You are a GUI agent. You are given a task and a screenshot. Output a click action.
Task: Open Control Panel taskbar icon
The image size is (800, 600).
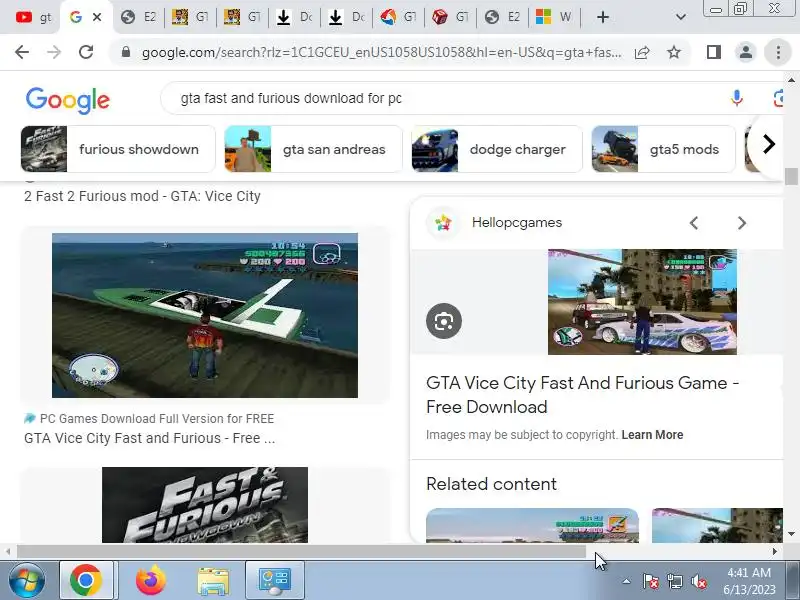pyautogui.click(x=274, y=581)
